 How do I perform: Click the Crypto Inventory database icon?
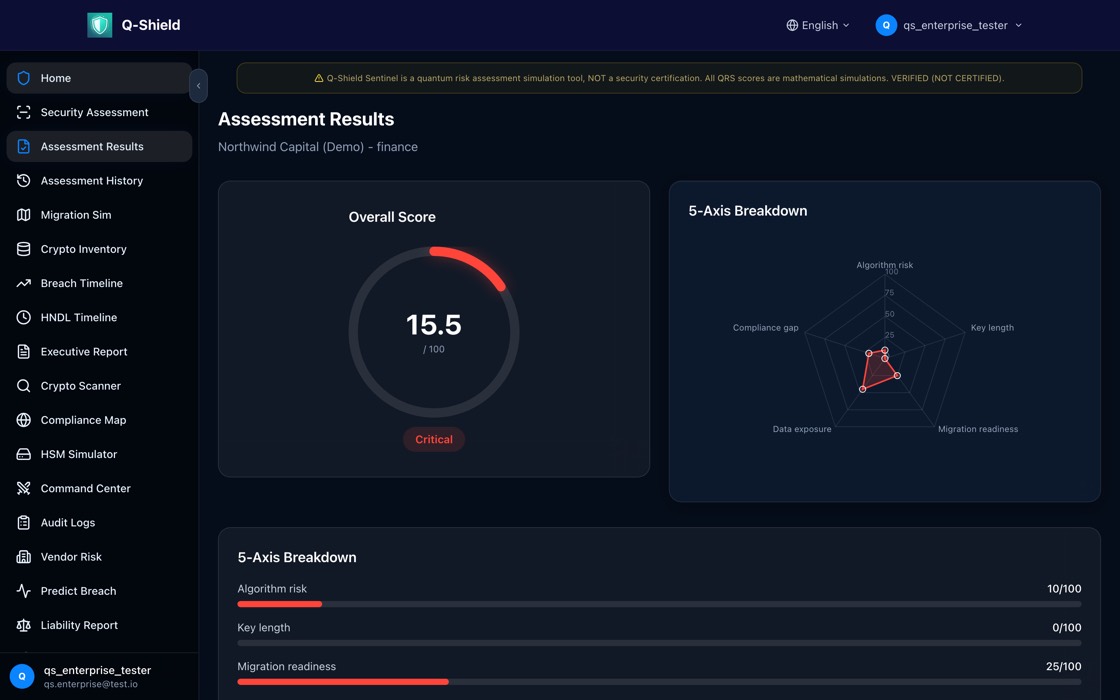coord(24,249)
